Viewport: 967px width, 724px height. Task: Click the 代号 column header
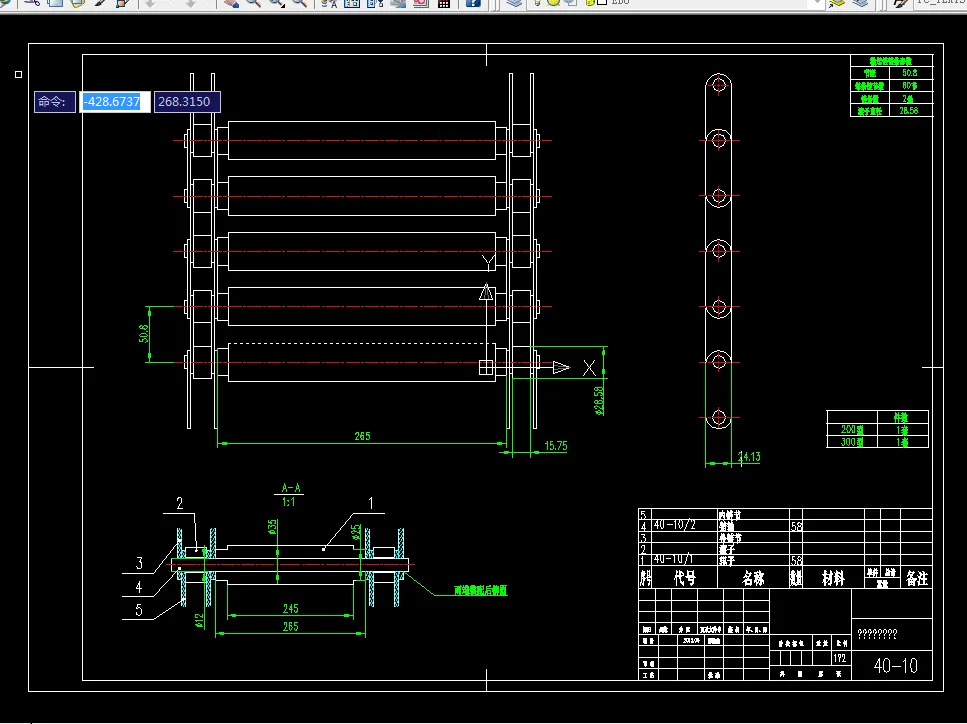(685, 578)
